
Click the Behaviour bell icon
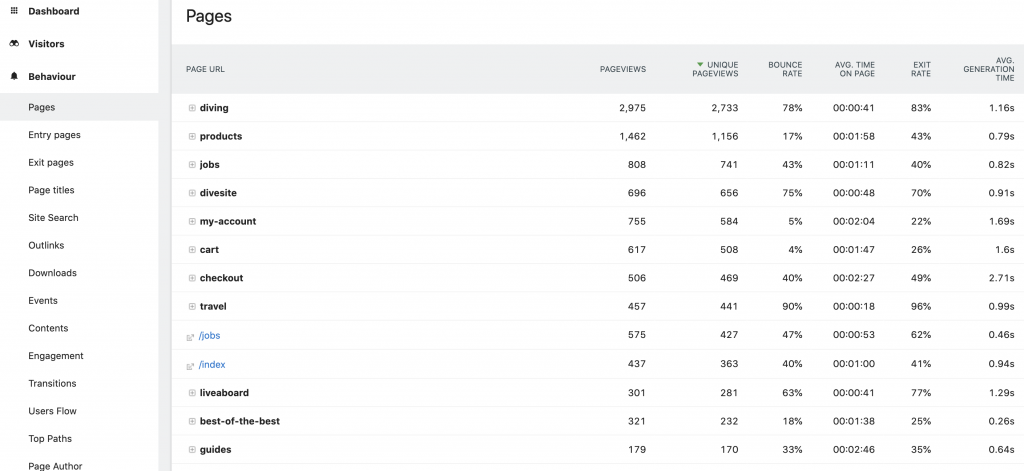tap(14, 76)
